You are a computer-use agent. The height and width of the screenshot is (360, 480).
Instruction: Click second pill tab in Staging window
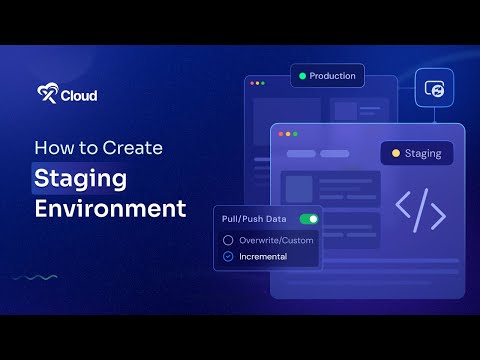click(x=335, y=154)
